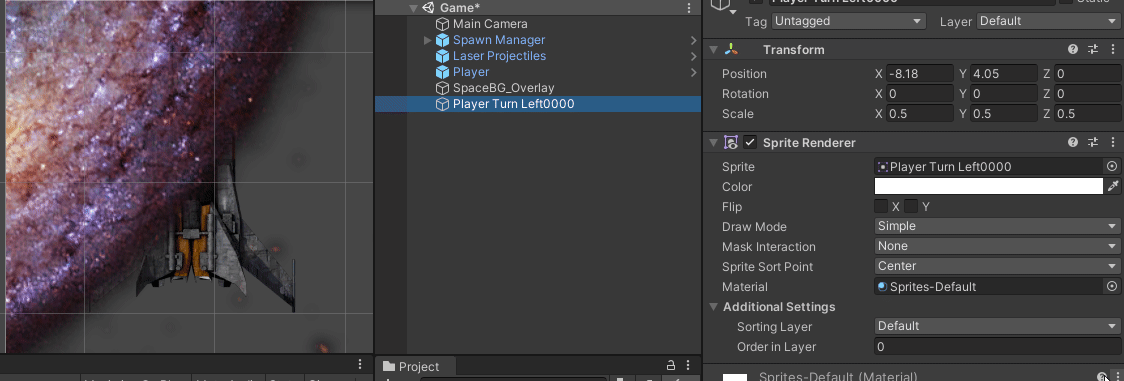Open the Layer dropdown set to Default
This screenshot has height=381, width=1124.
(1047, 21)
